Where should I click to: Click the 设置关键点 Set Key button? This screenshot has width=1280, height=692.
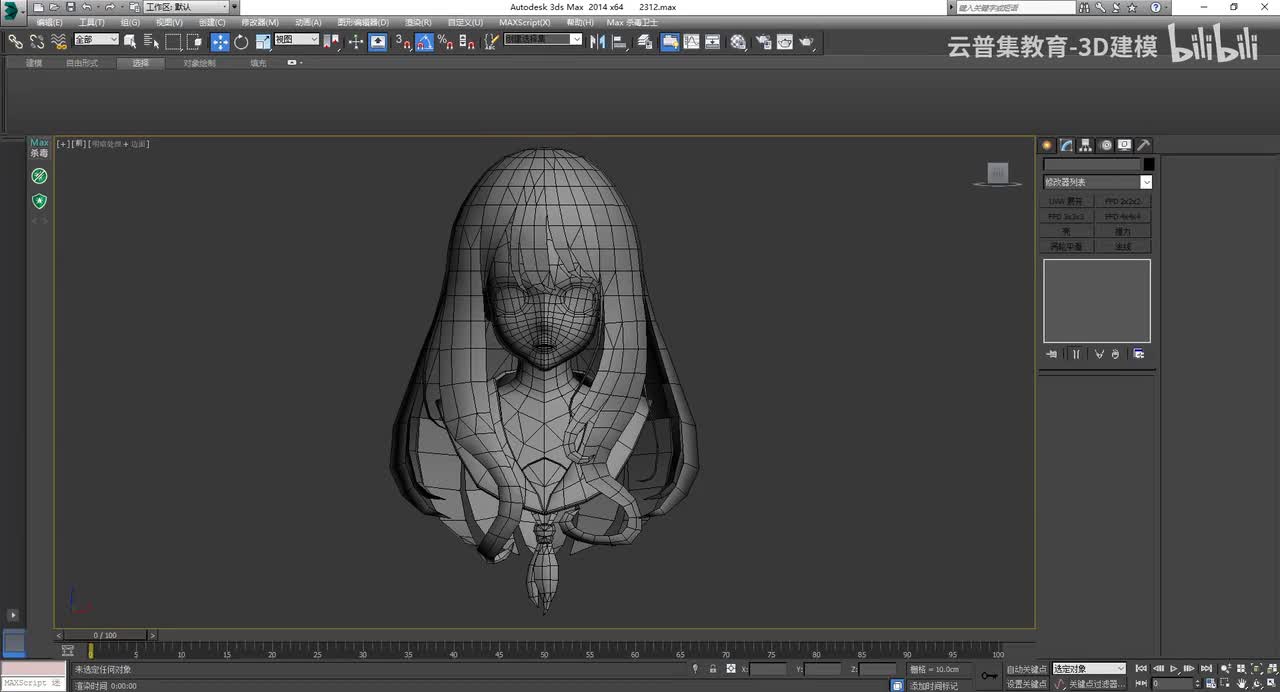coord(1026,684)
